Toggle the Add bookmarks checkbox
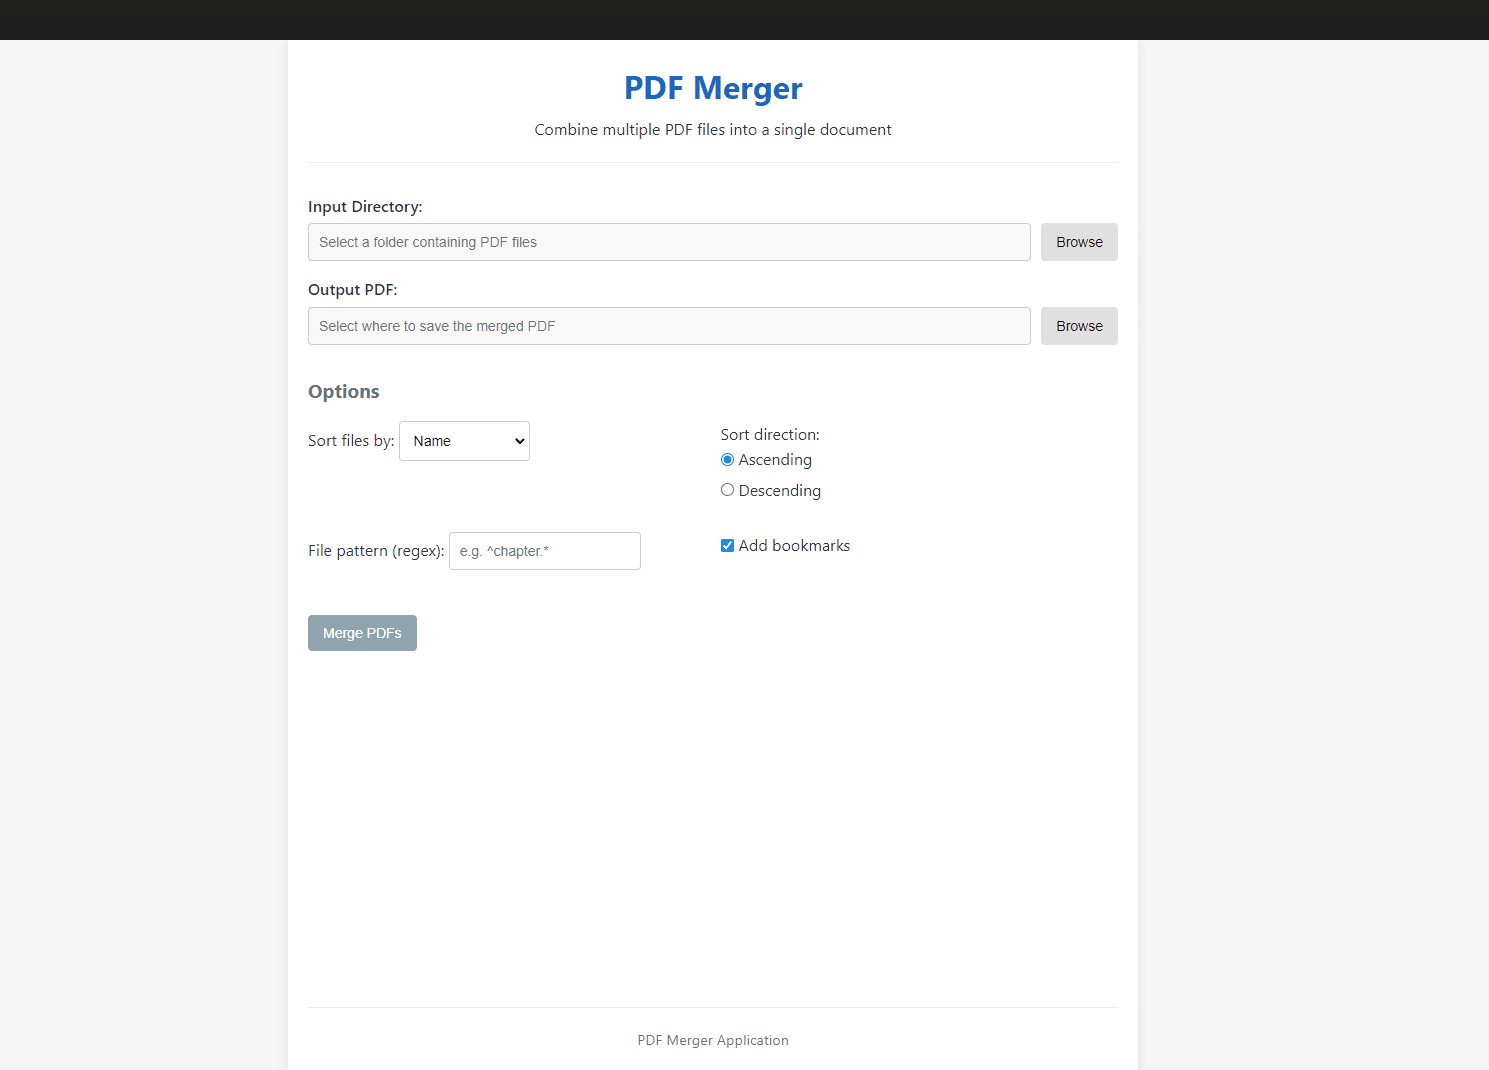This screenshot has width=1489, height=1070. click(x=727, y=546)
